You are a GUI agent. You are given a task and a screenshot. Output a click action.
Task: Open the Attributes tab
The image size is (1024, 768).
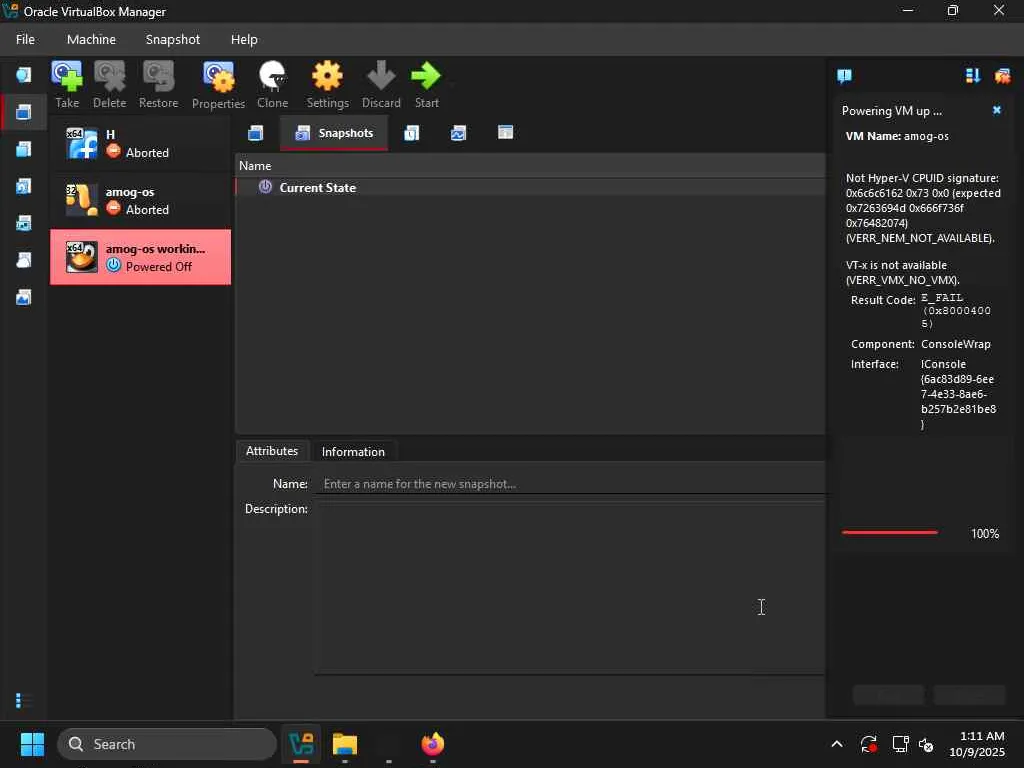tap(272, 451)
